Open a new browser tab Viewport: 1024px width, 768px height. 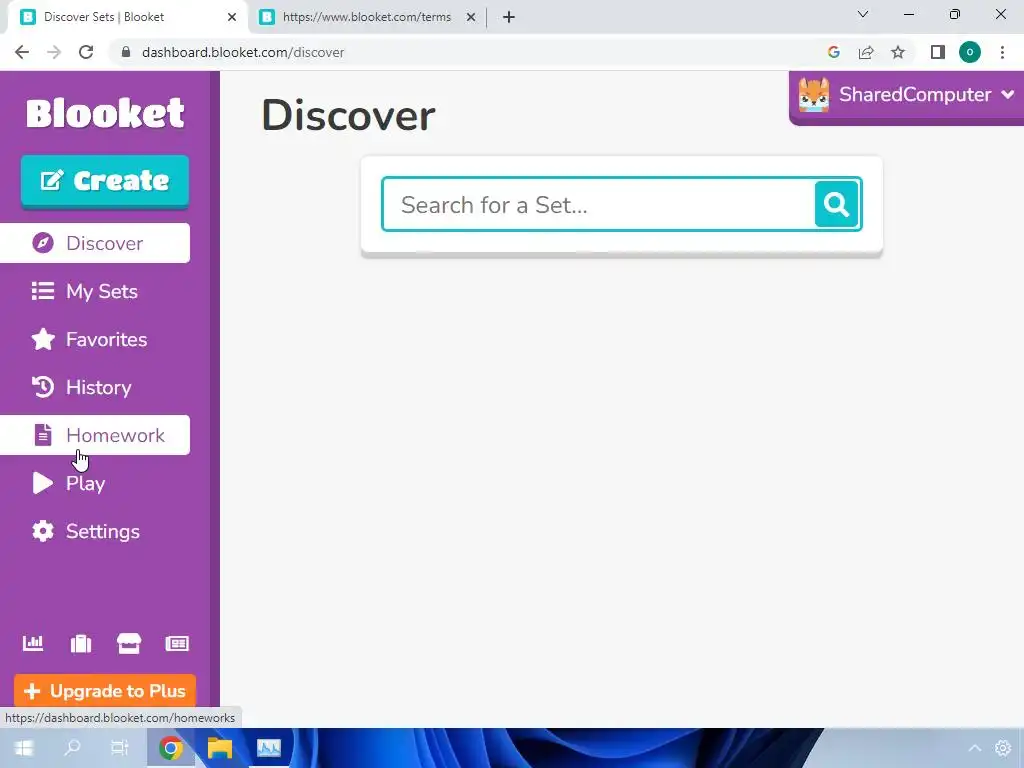coord(509,17)
